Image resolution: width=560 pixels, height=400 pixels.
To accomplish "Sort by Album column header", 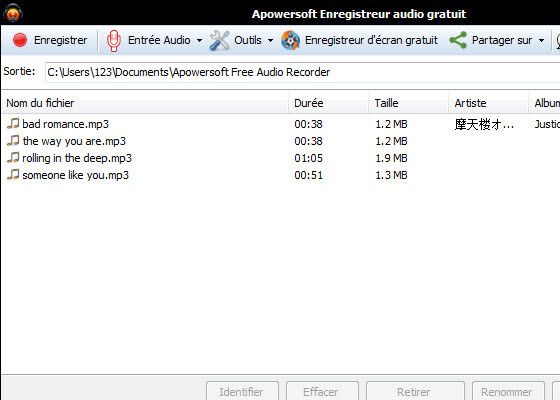I will click(x=544, y=103).
